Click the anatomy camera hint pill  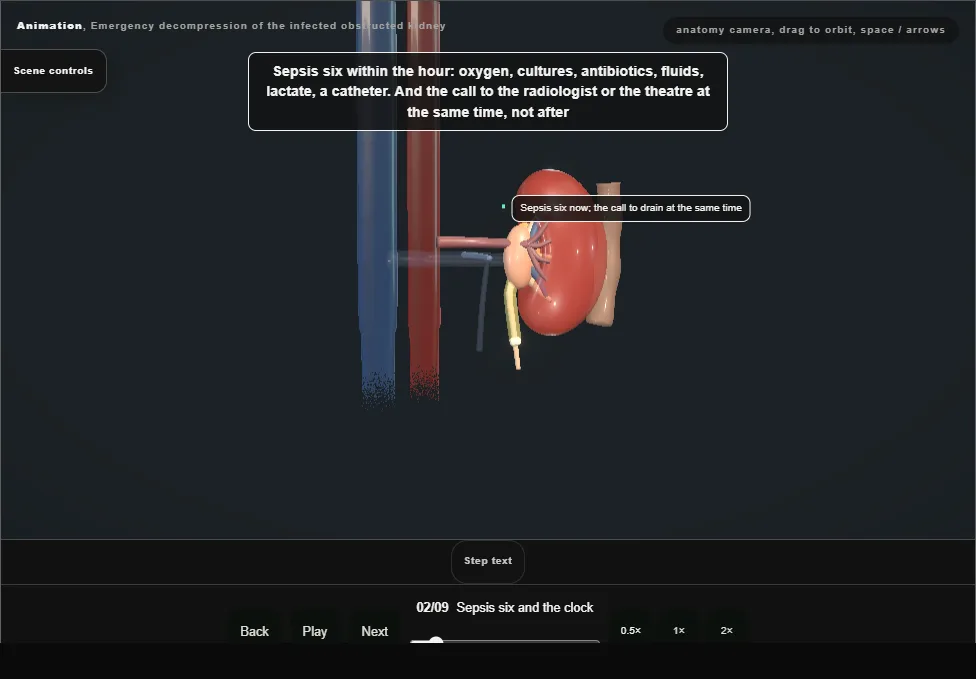pyautogui.click(x=810, y=30)
